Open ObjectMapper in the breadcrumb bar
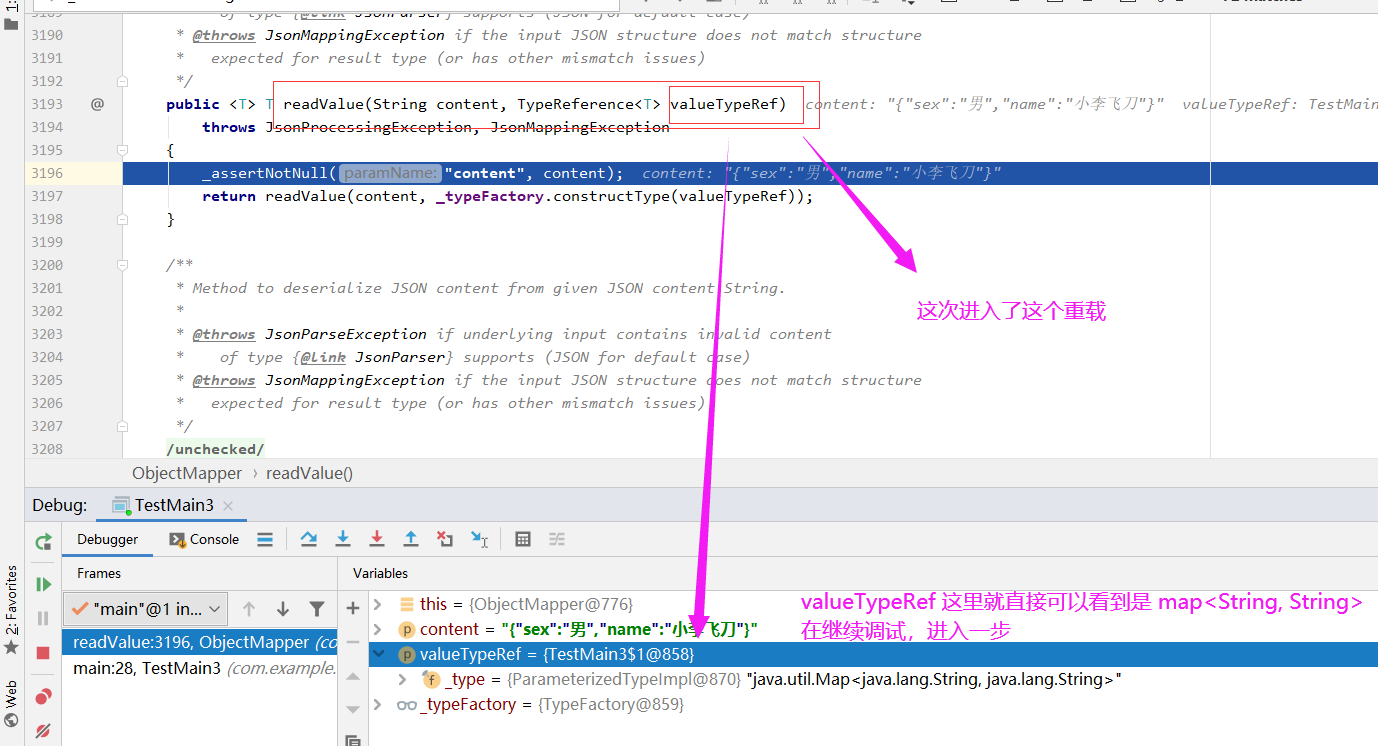 (x=186, y=472)
